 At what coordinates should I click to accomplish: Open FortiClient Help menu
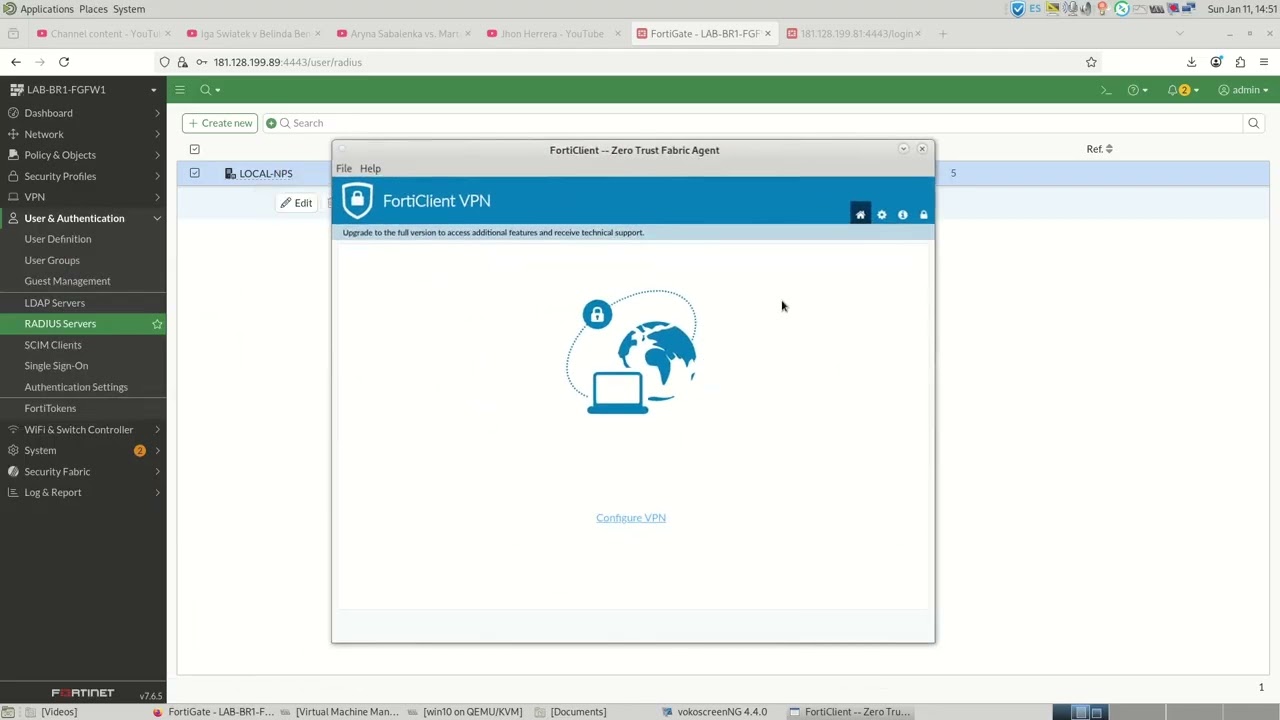370,168
